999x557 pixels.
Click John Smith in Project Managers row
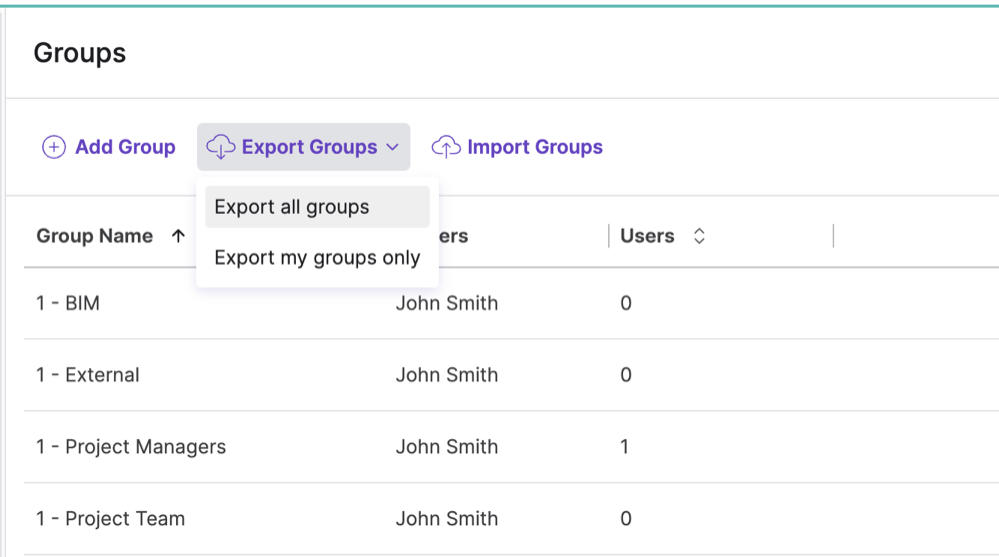tap(447, 447)
